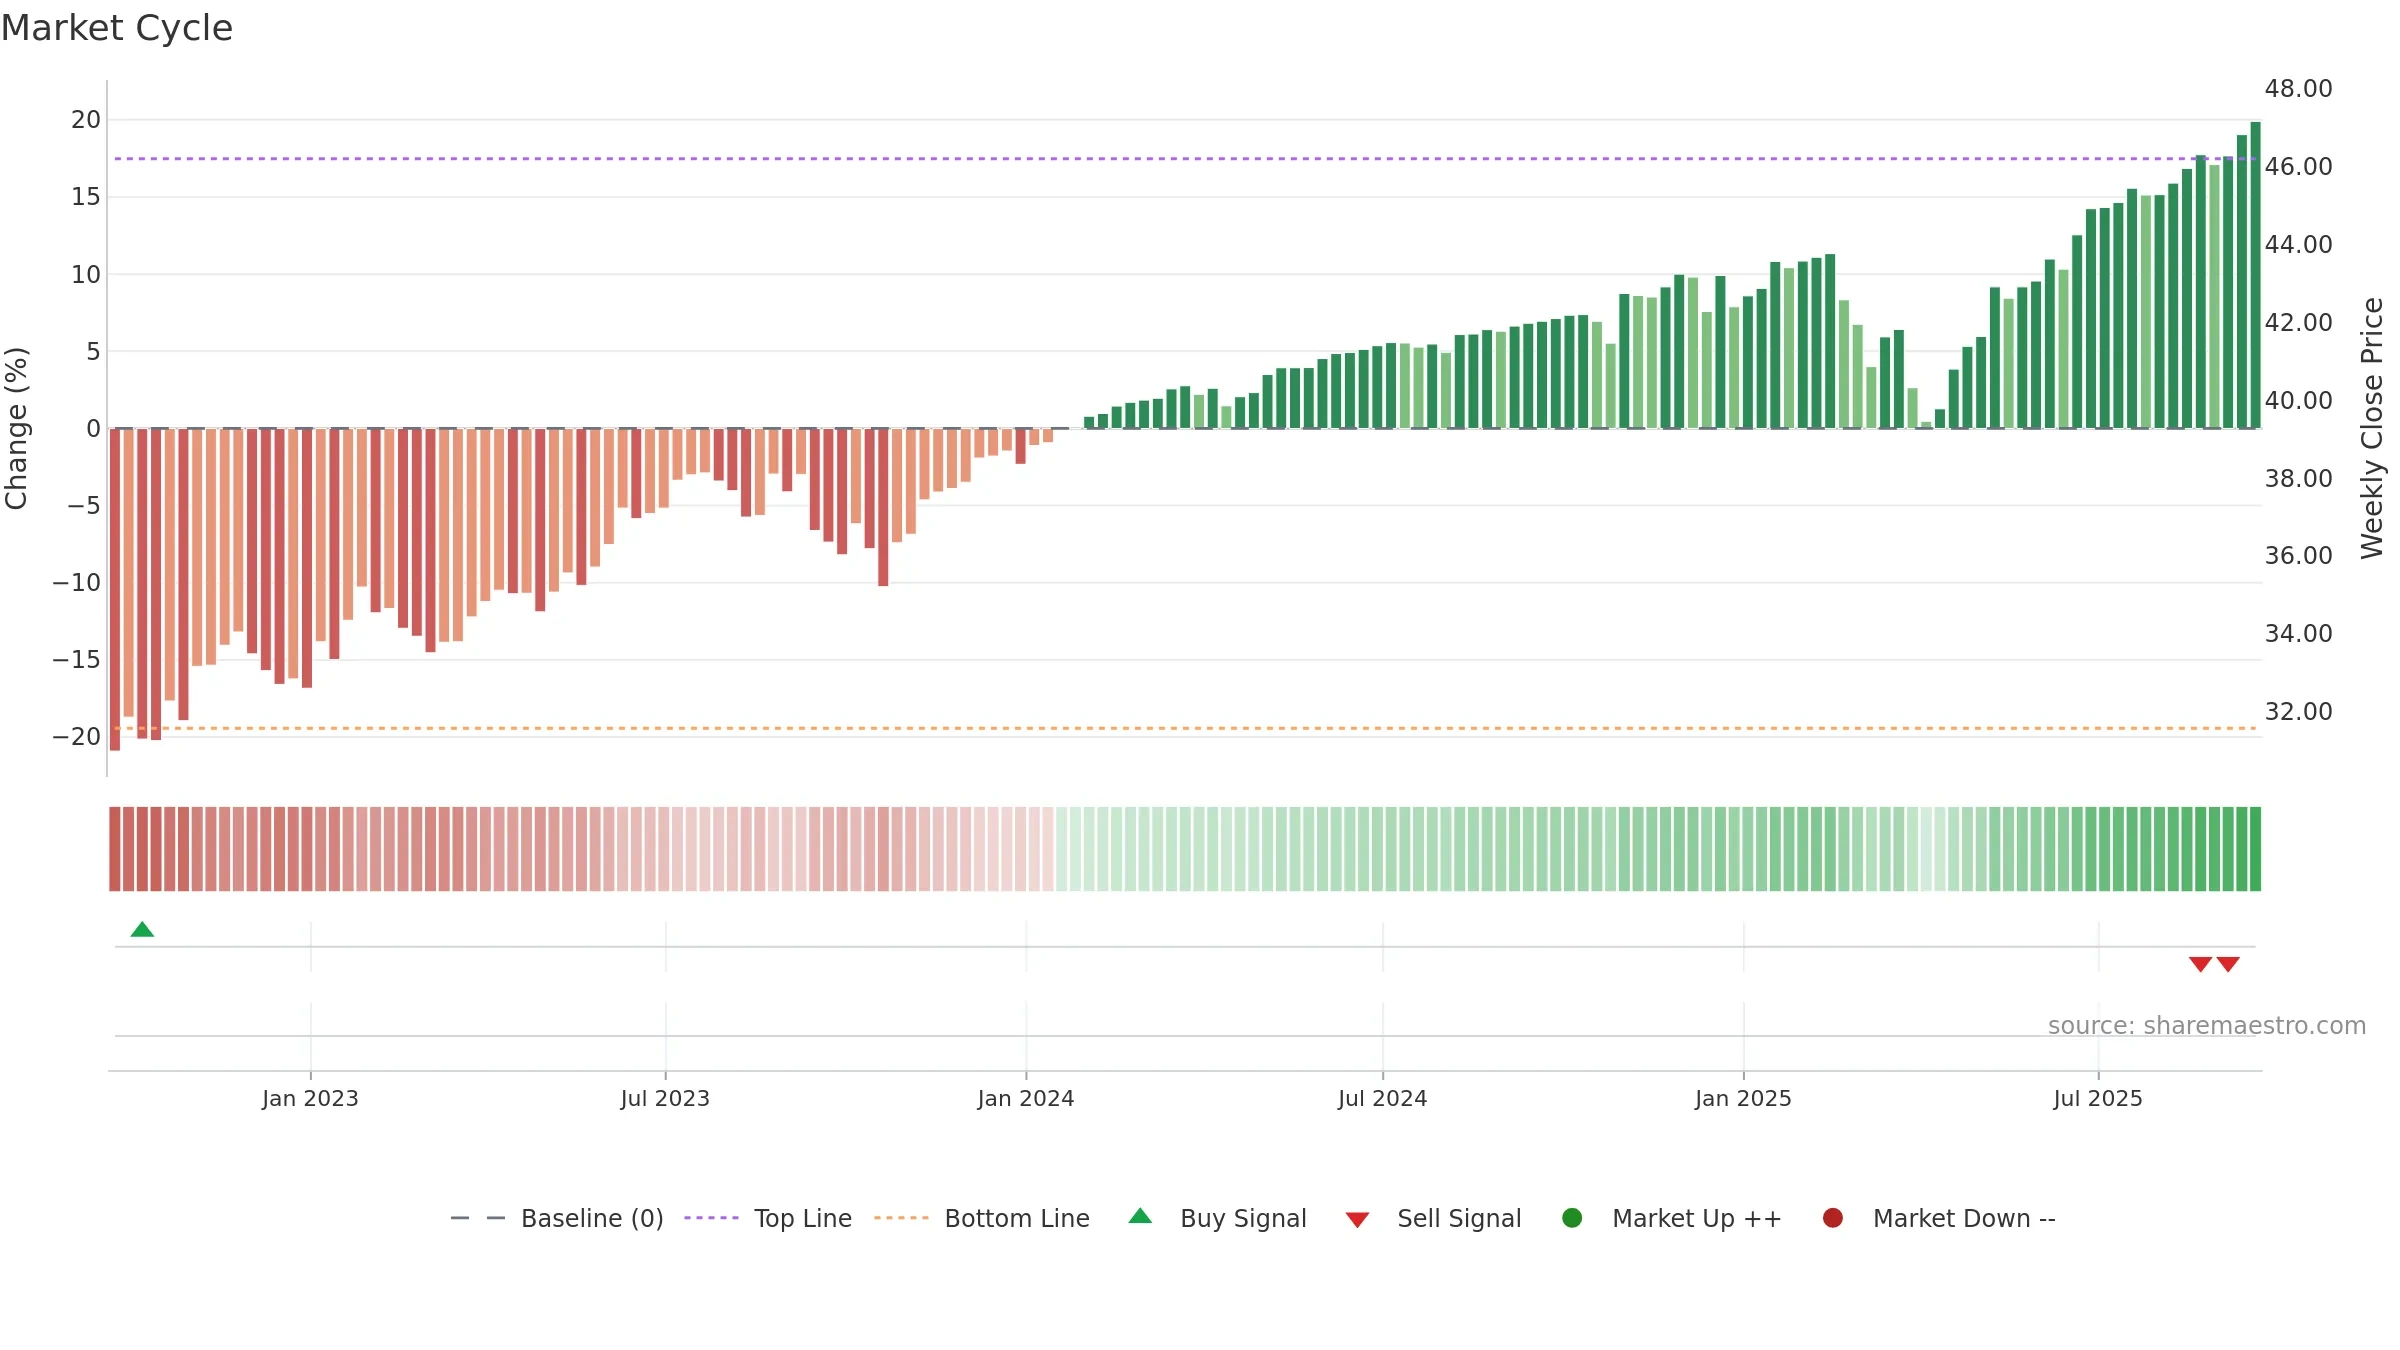
Task: Click the 44.00 price axis label
Action: point(2298,245)
